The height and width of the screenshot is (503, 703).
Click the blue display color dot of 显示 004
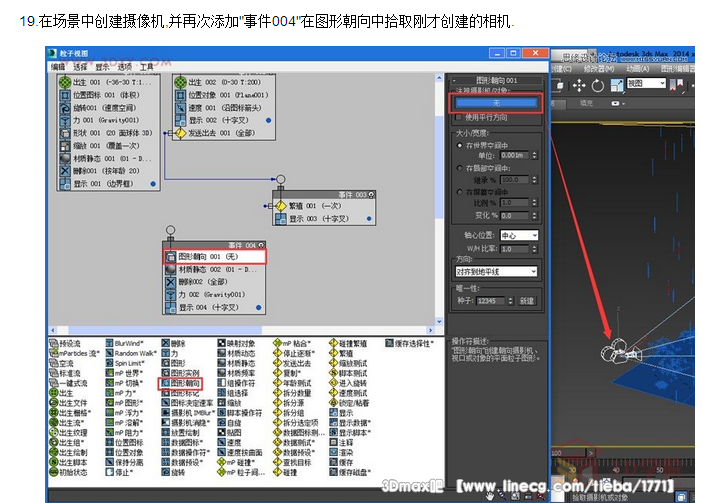pyautogui.click(x=258, y=308)
